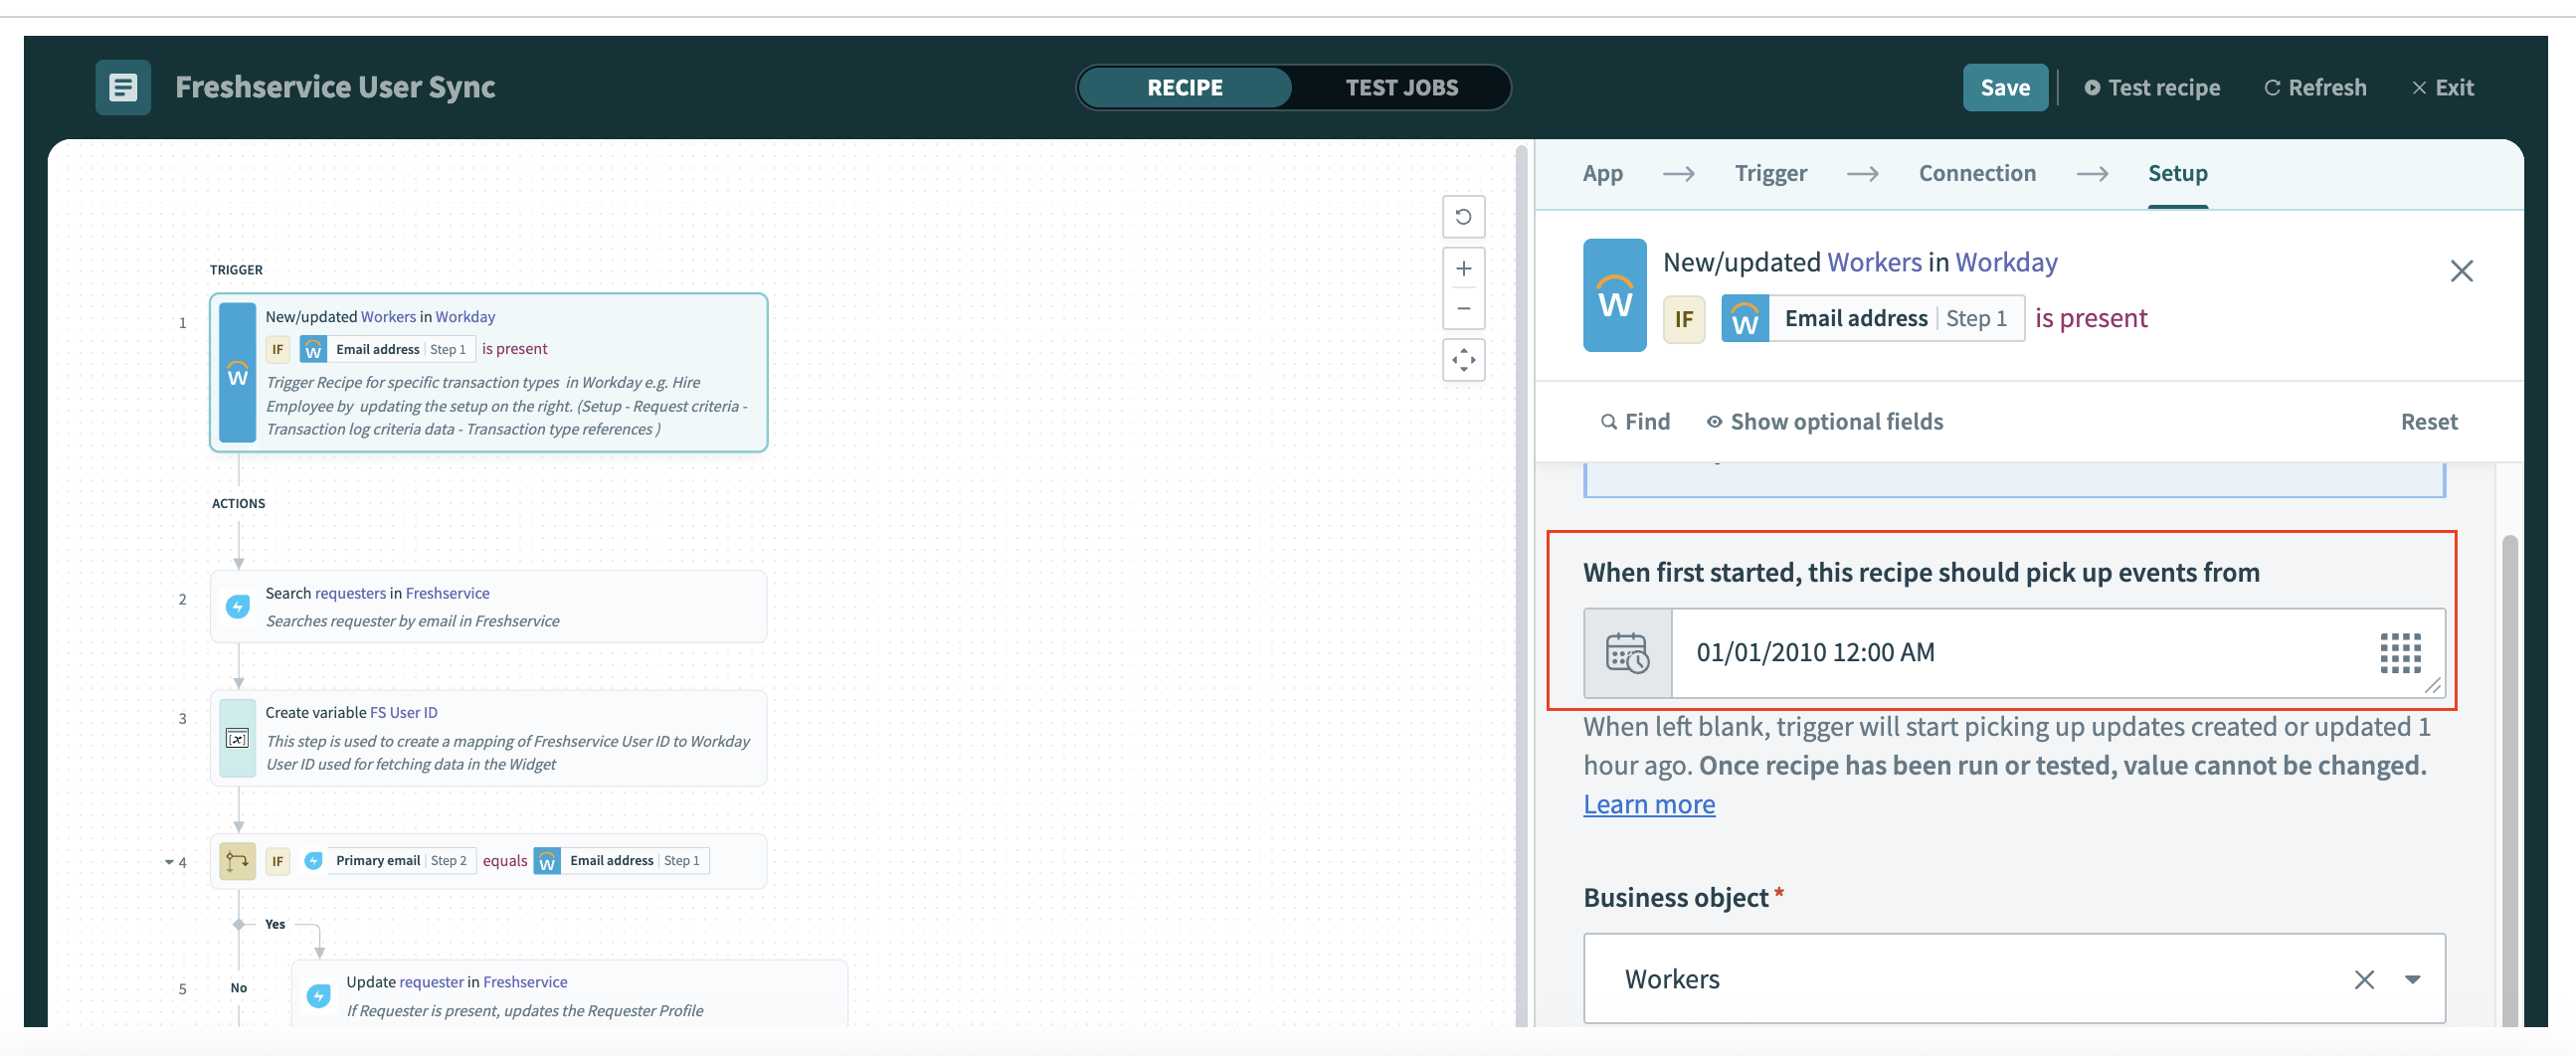
Task: Refresh the recipe editor
Action: (2315, 87)
